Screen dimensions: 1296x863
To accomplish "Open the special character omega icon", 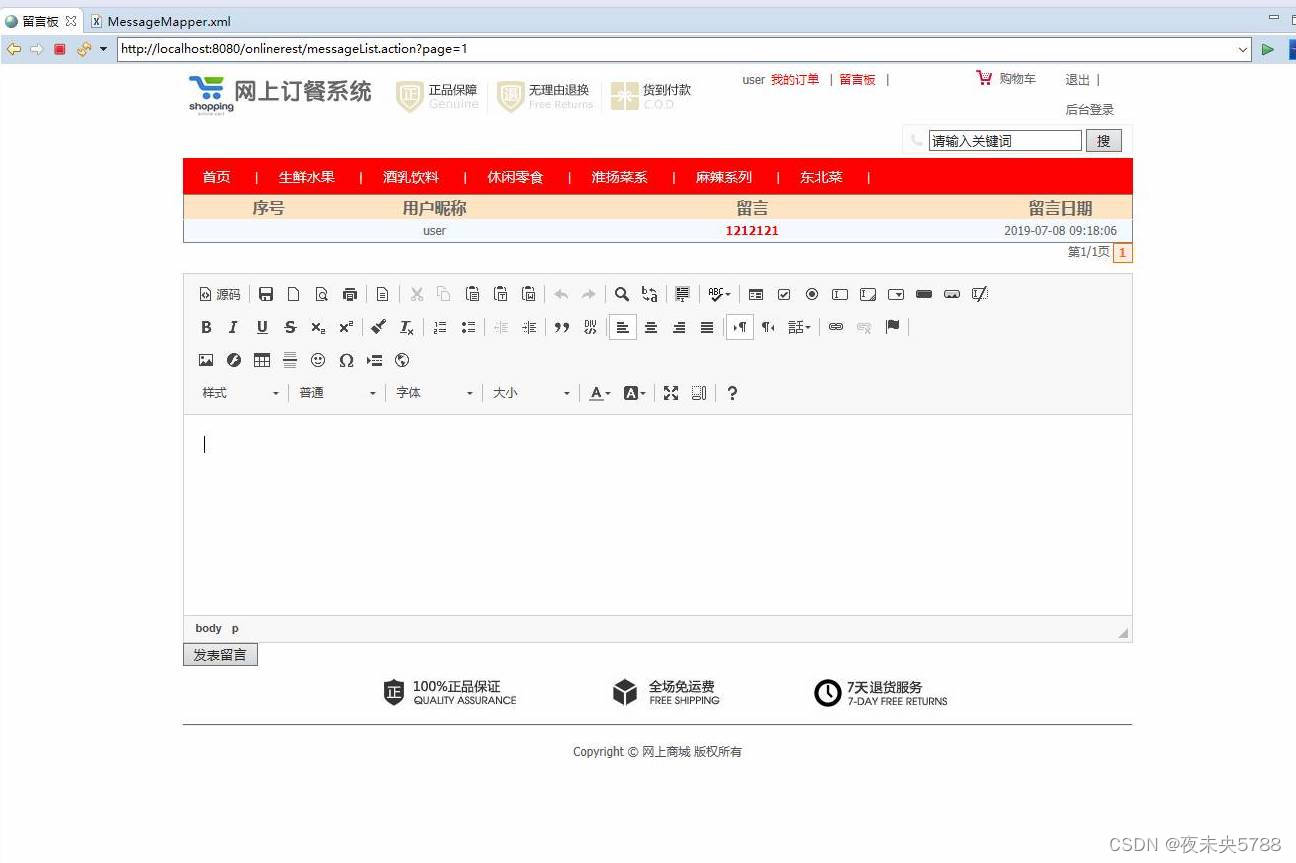I will 346,360.
